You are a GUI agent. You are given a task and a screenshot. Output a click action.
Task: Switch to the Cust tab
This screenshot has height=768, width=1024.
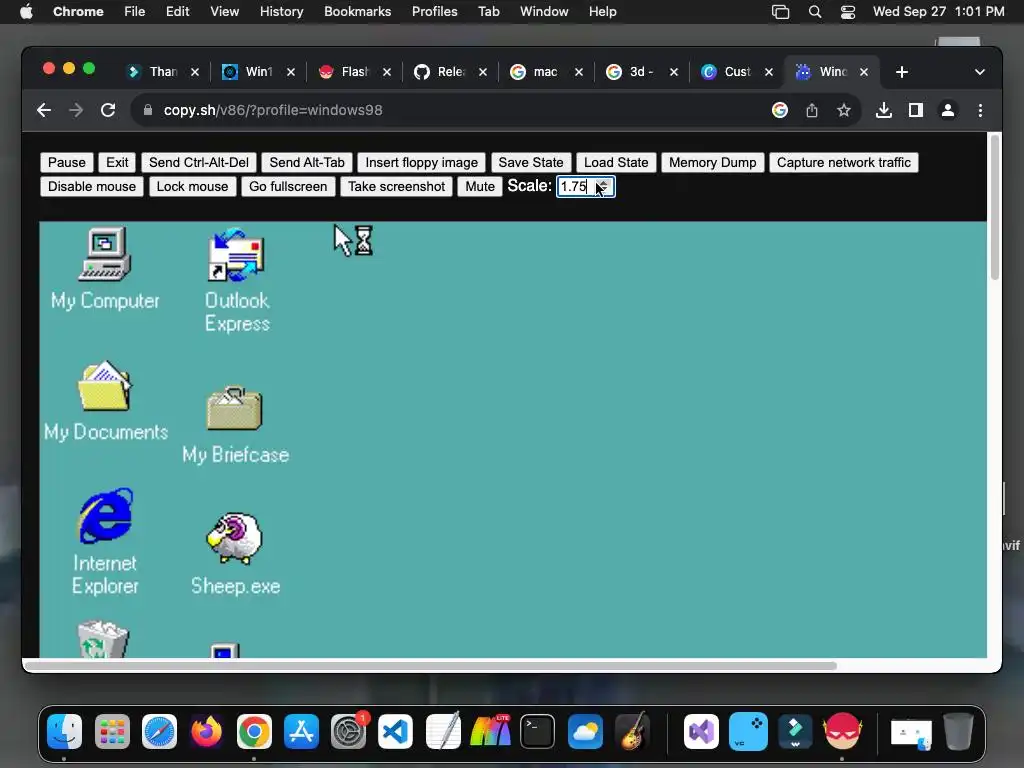click(x=737, y=72)
